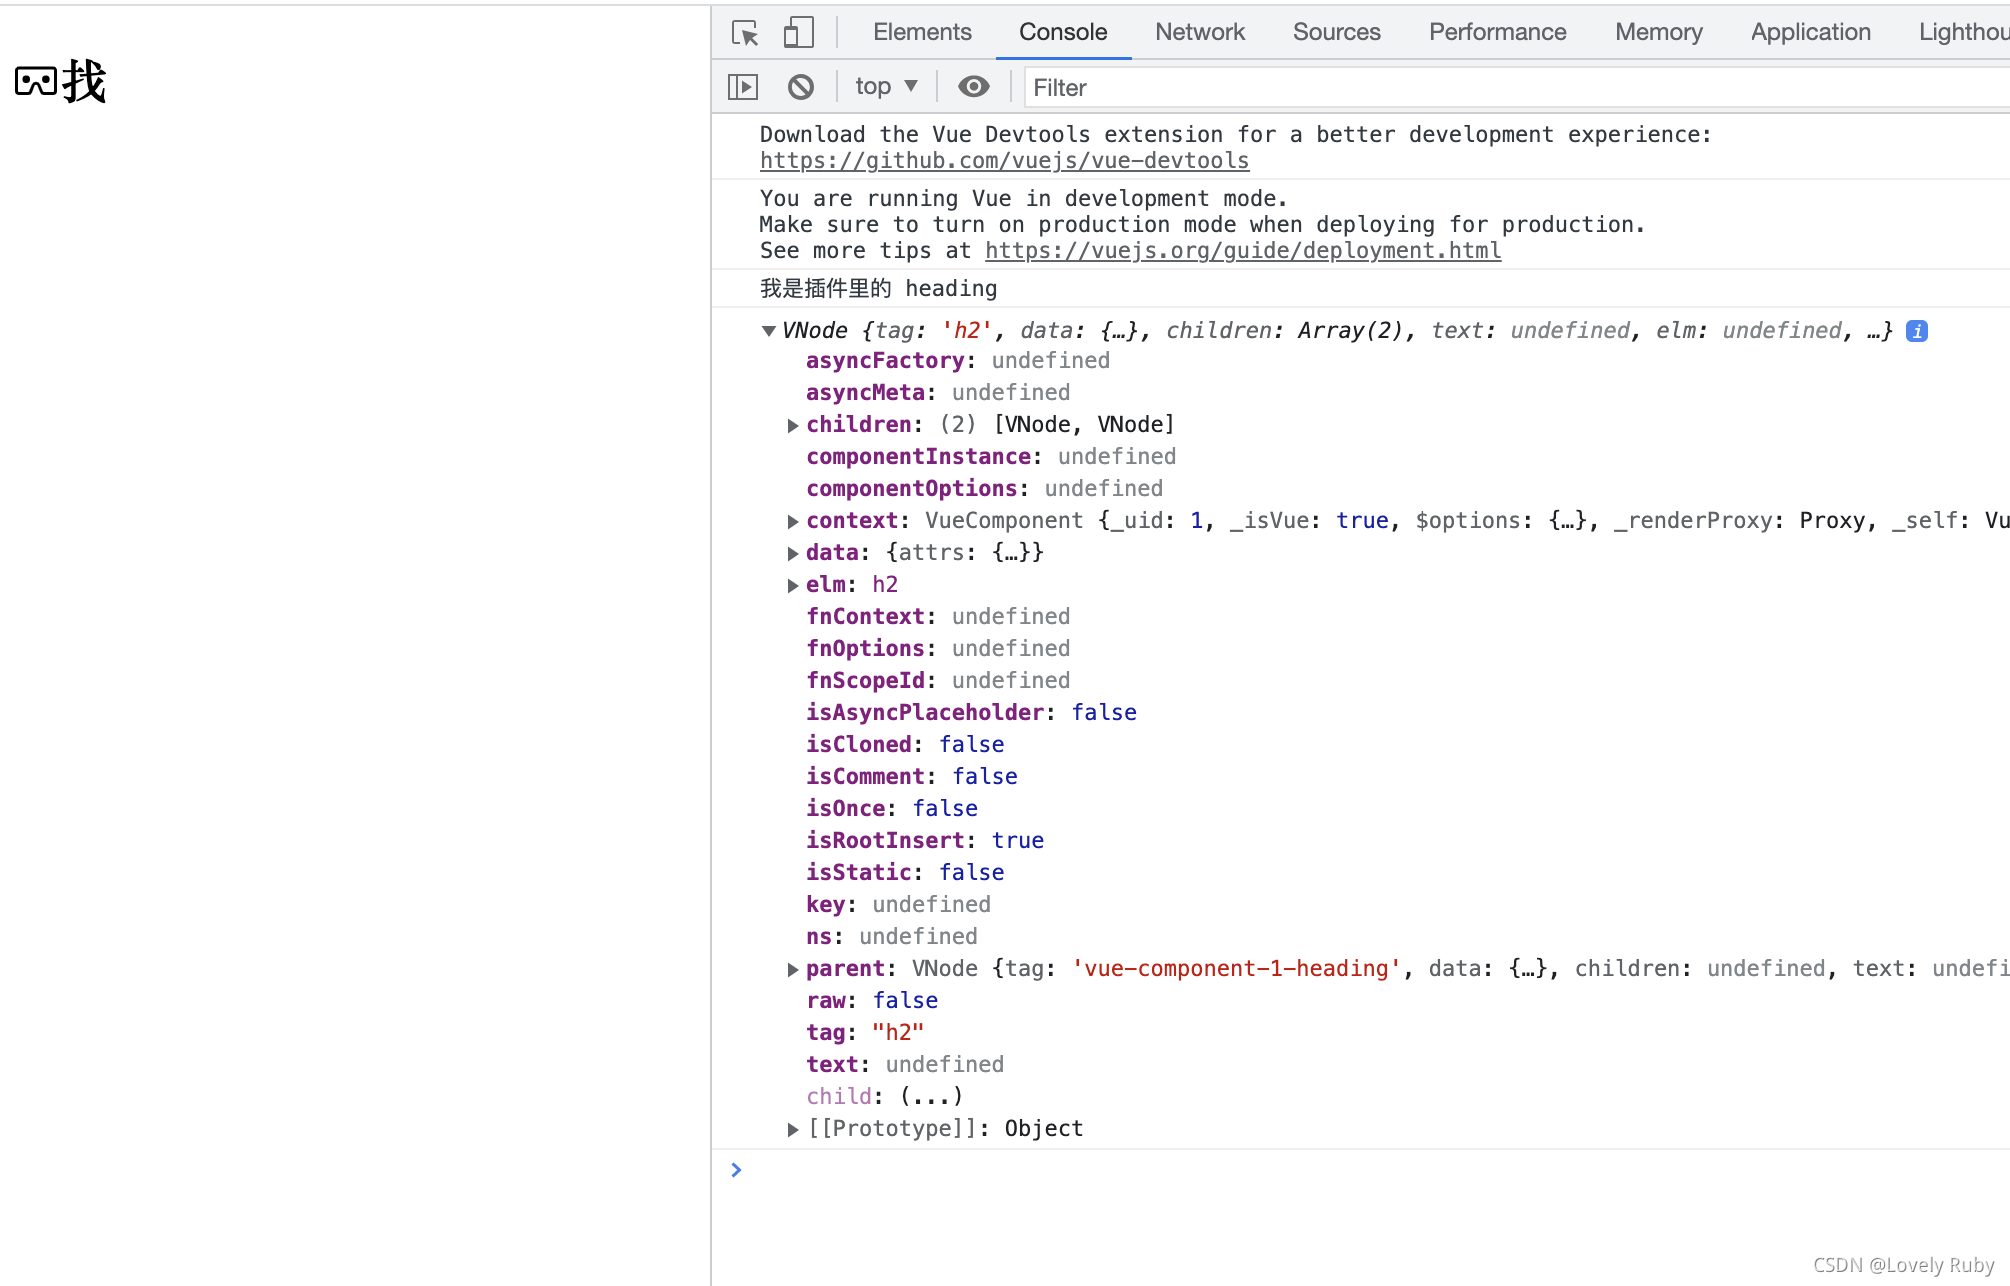This screenshot has height=1286, width=2010.
Task: Expand the children array entry
Action: coord(793,425)
